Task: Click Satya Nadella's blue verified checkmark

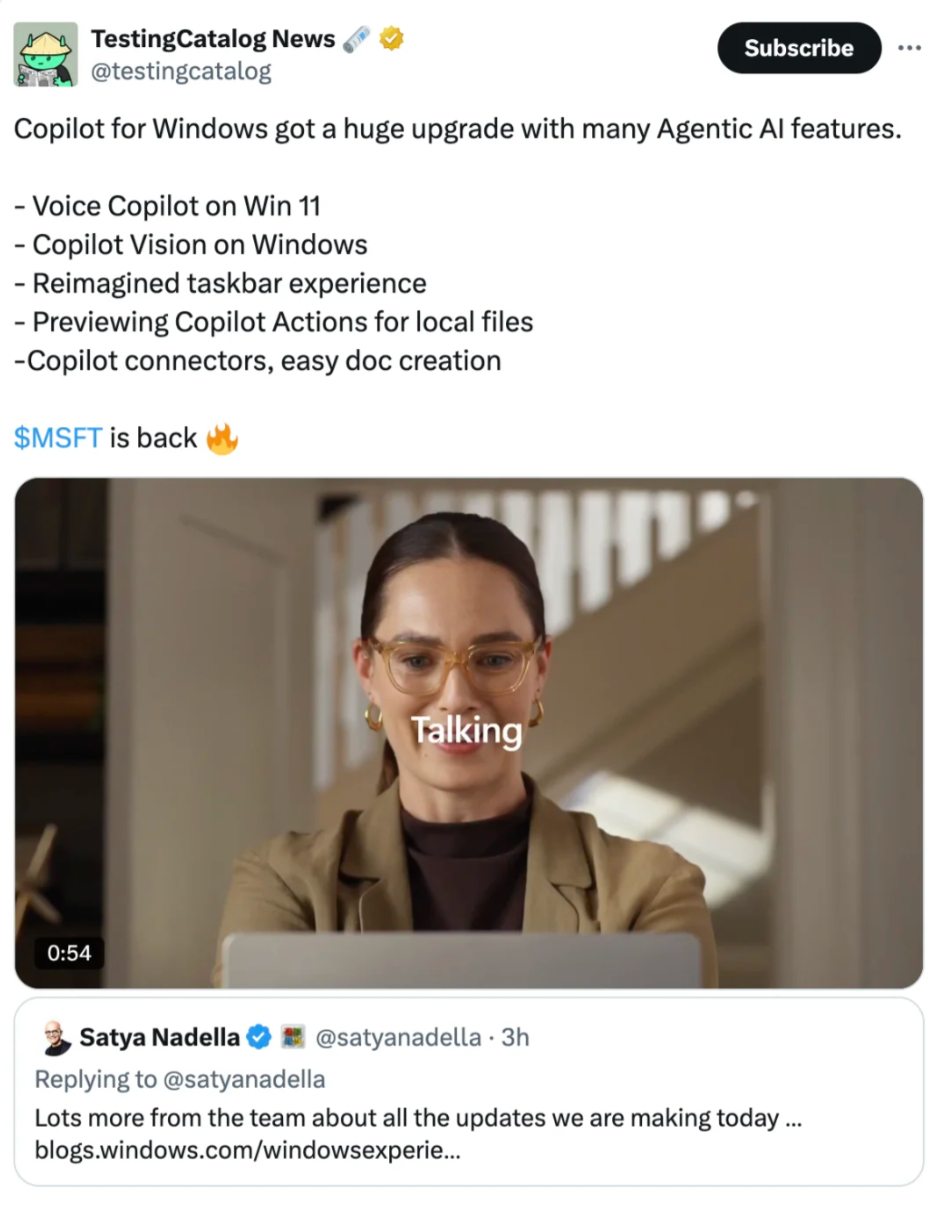Action: (x=259, y=1038)
